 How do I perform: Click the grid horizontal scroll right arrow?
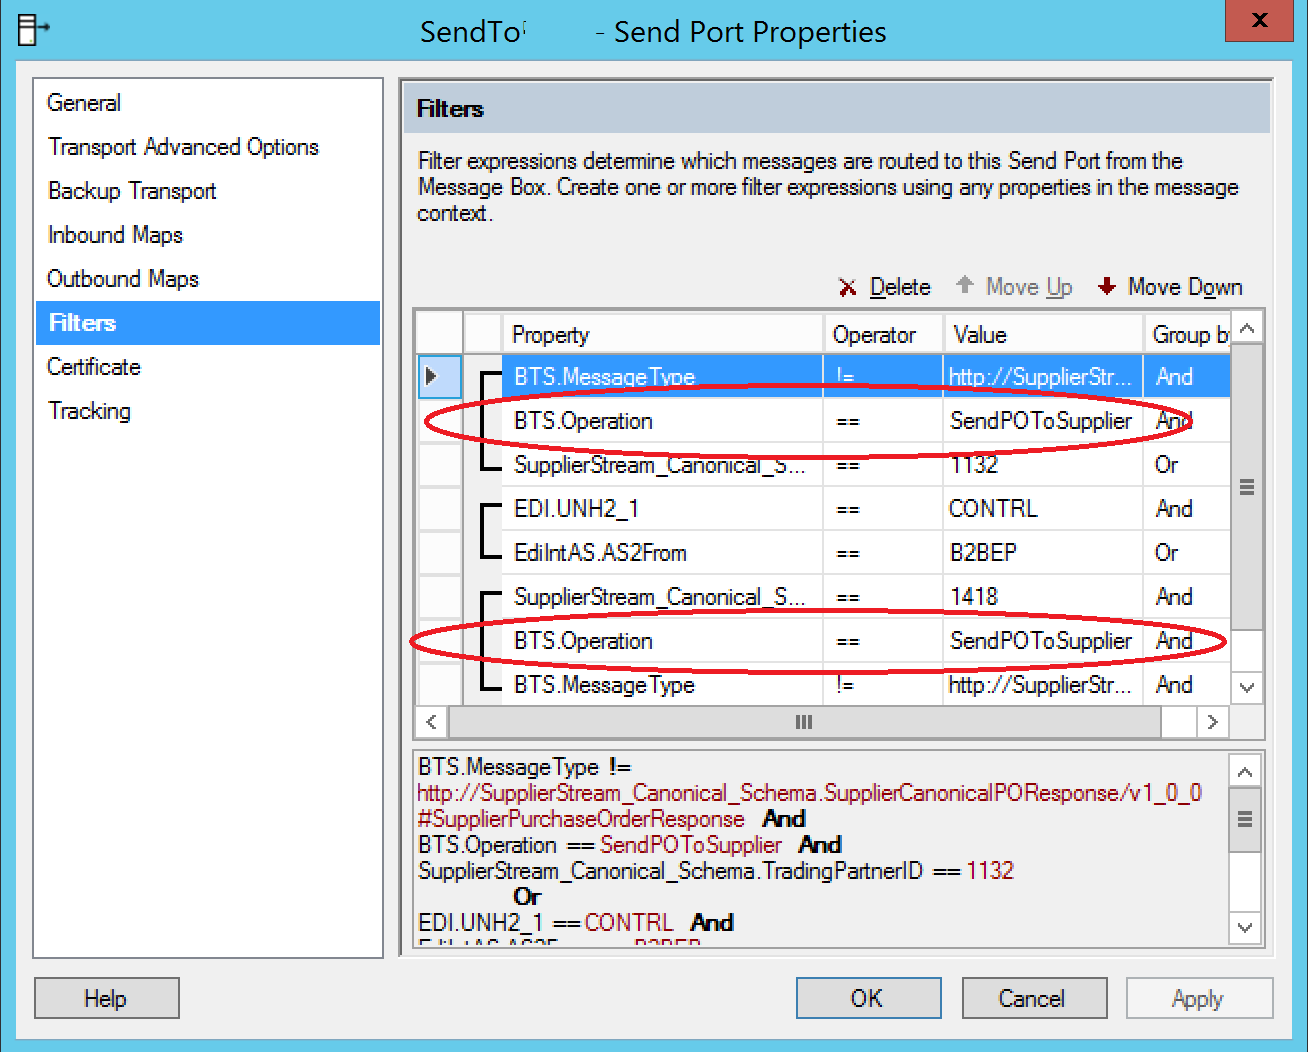[1212, 722]
